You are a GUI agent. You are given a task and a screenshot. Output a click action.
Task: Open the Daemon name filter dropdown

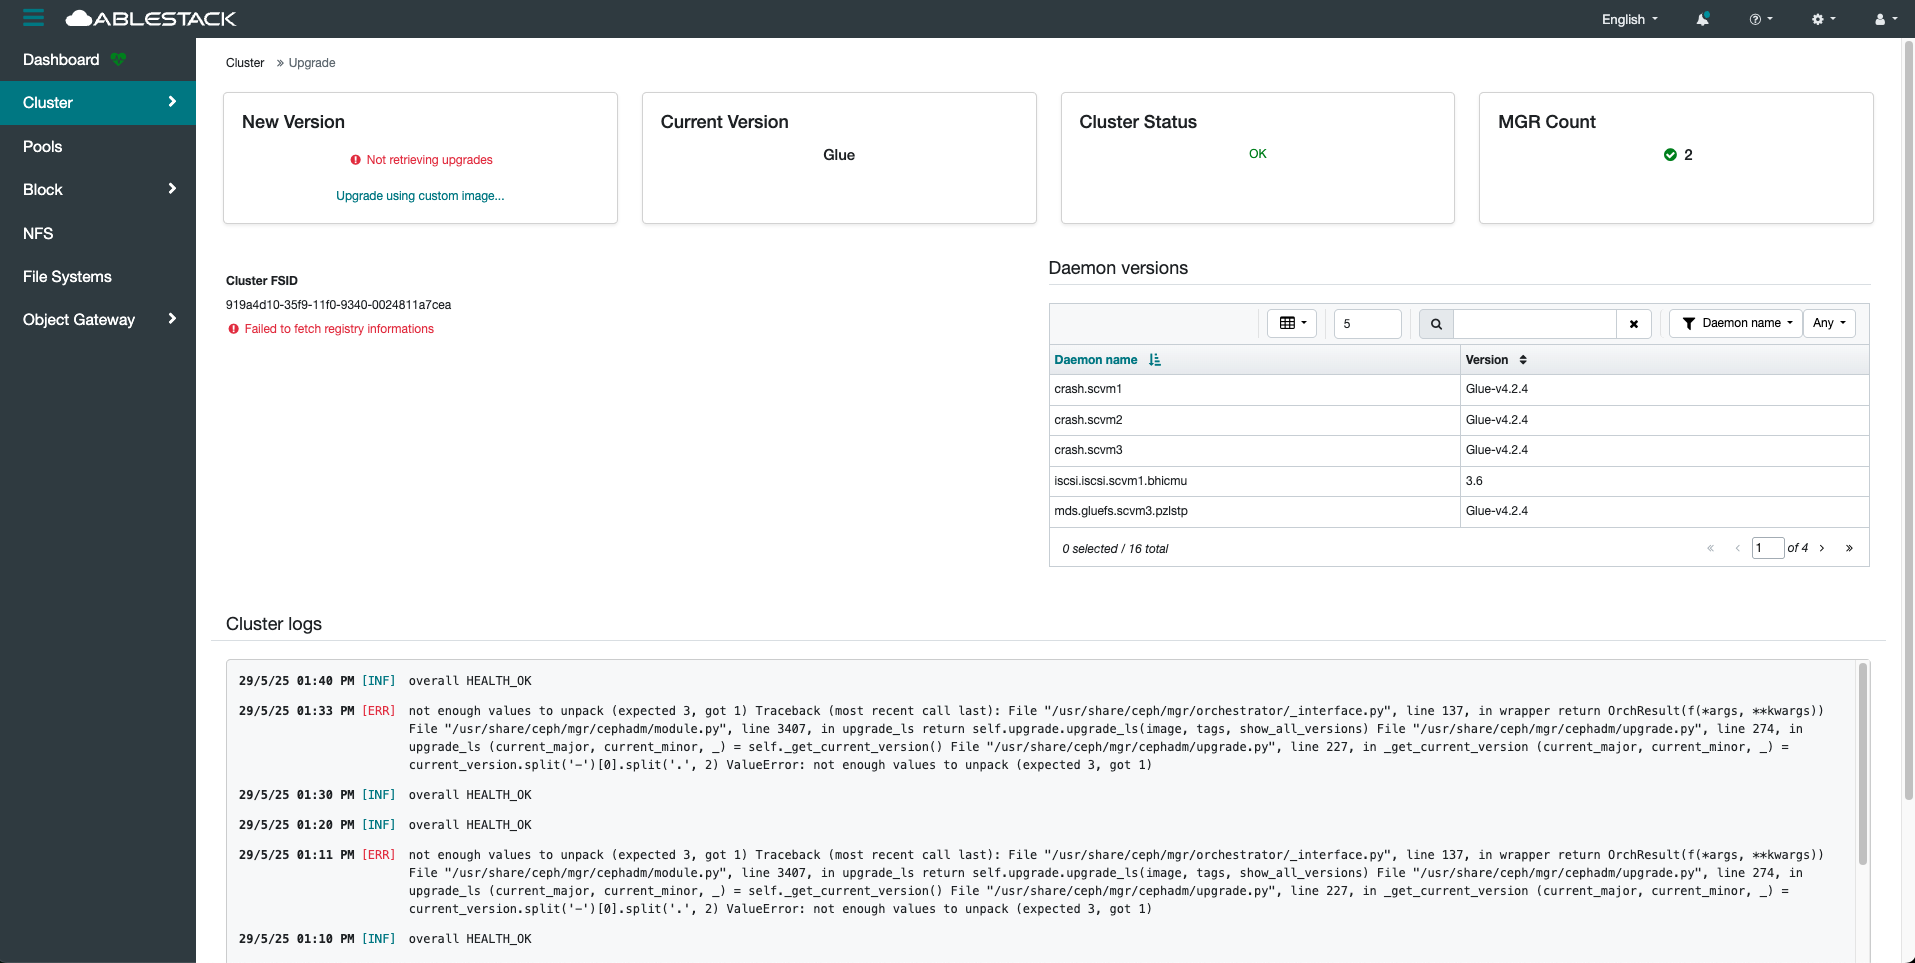point(1736,323)
